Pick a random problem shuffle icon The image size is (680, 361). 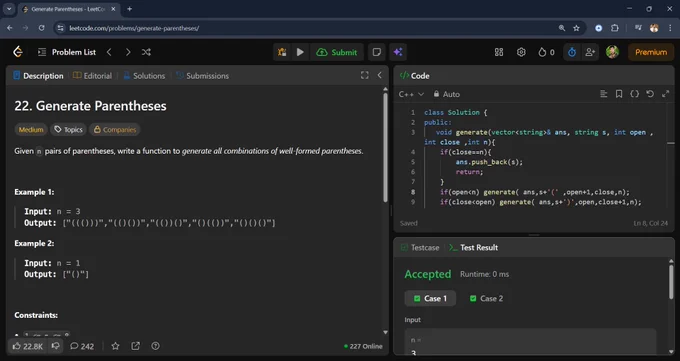coord(146,52)
